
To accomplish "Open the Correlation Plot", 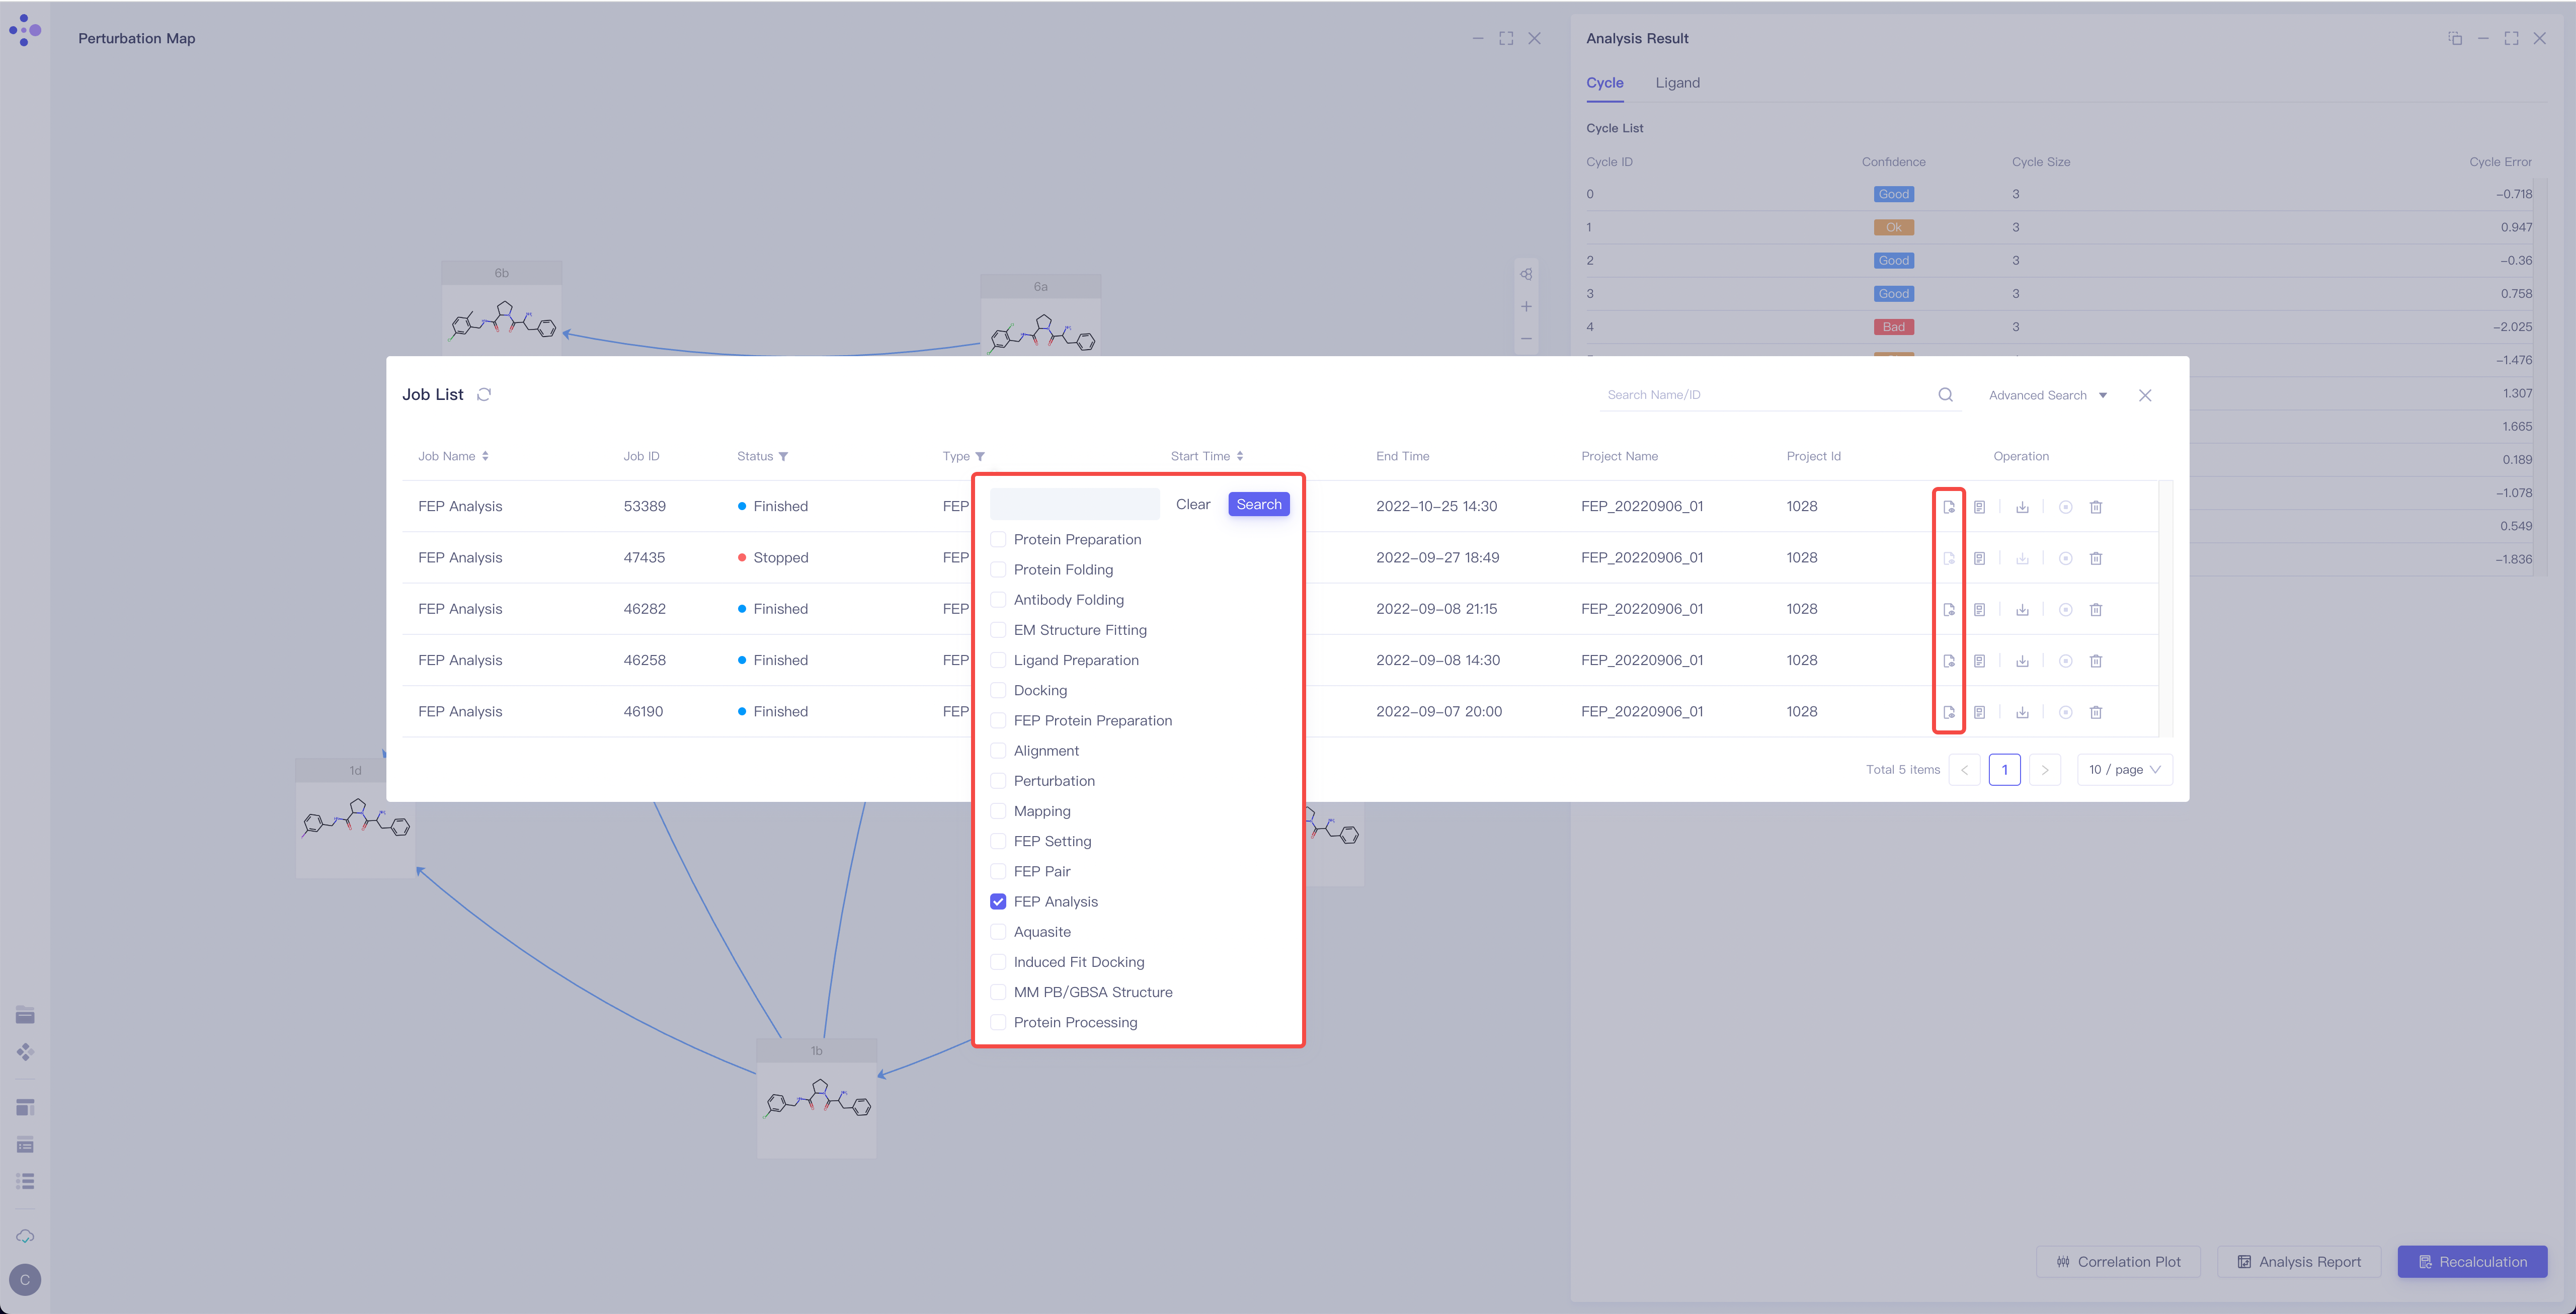I will coord(2118,1261).
